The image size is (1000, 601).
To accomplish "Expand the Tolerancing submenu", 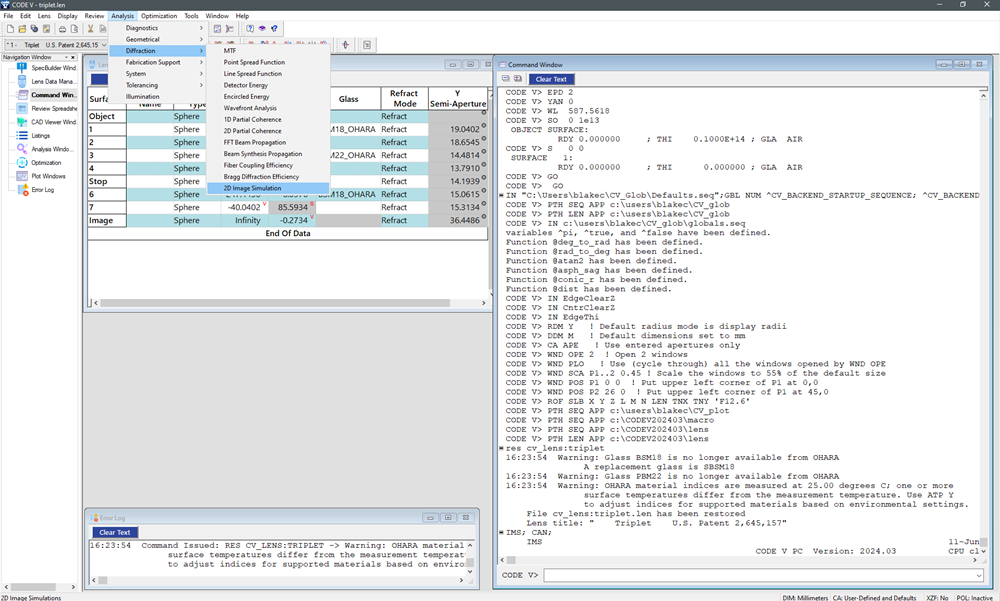I will 157,85.
